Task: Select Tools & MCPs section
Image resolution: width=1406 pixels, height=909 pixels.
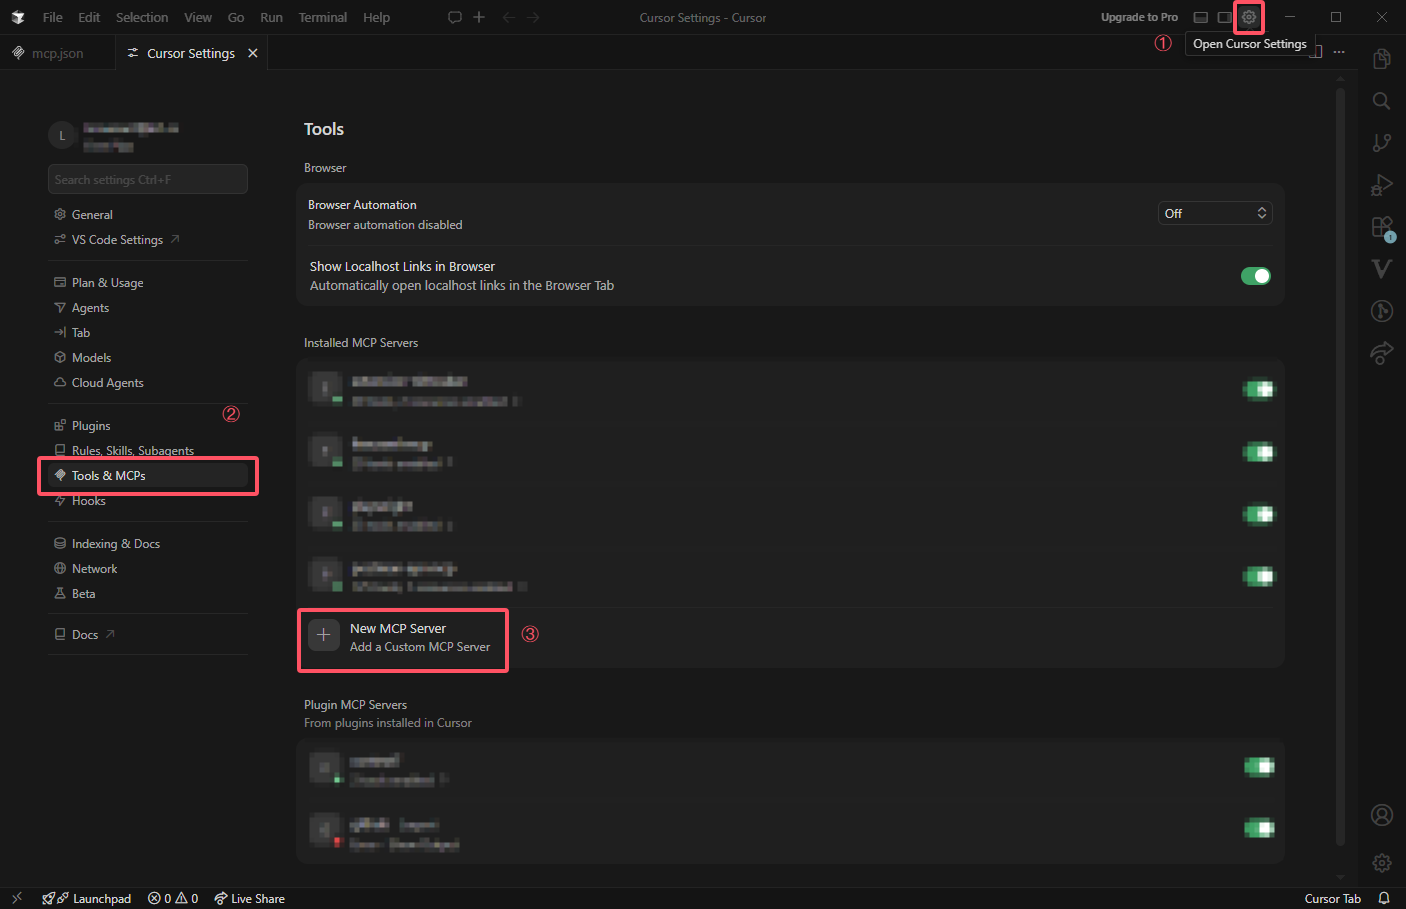Action: tap(148, 476)
